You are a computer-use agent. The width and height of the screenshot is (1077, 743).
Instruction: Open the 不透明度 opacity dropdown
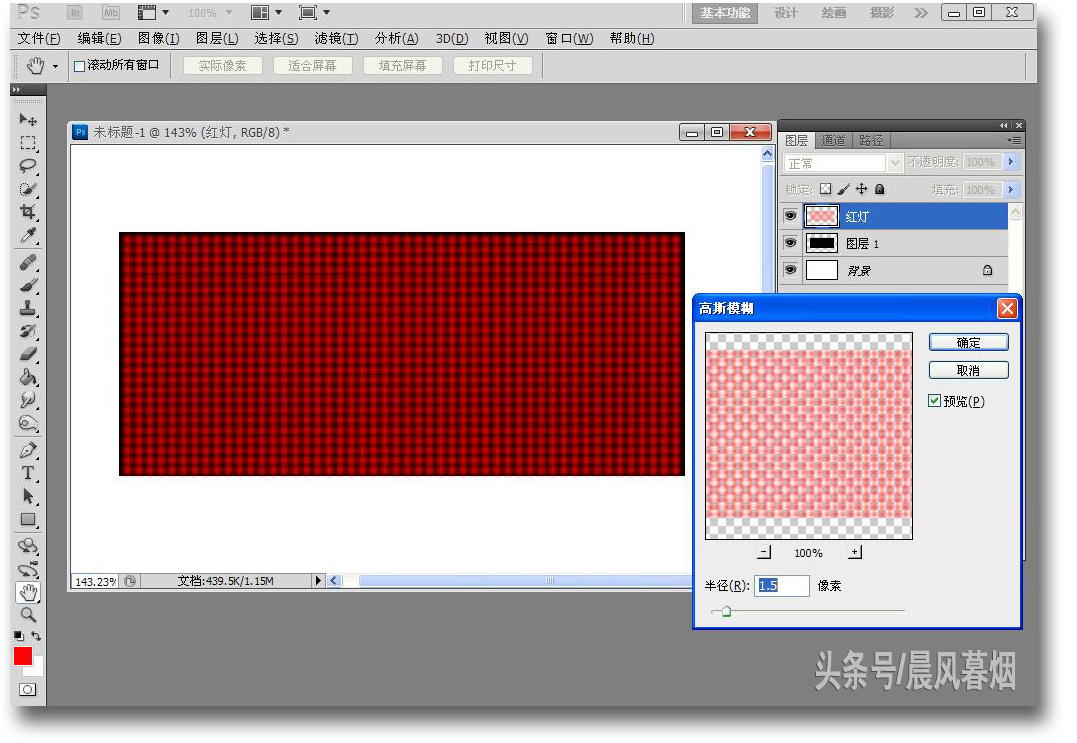(x=1008, y=162)
